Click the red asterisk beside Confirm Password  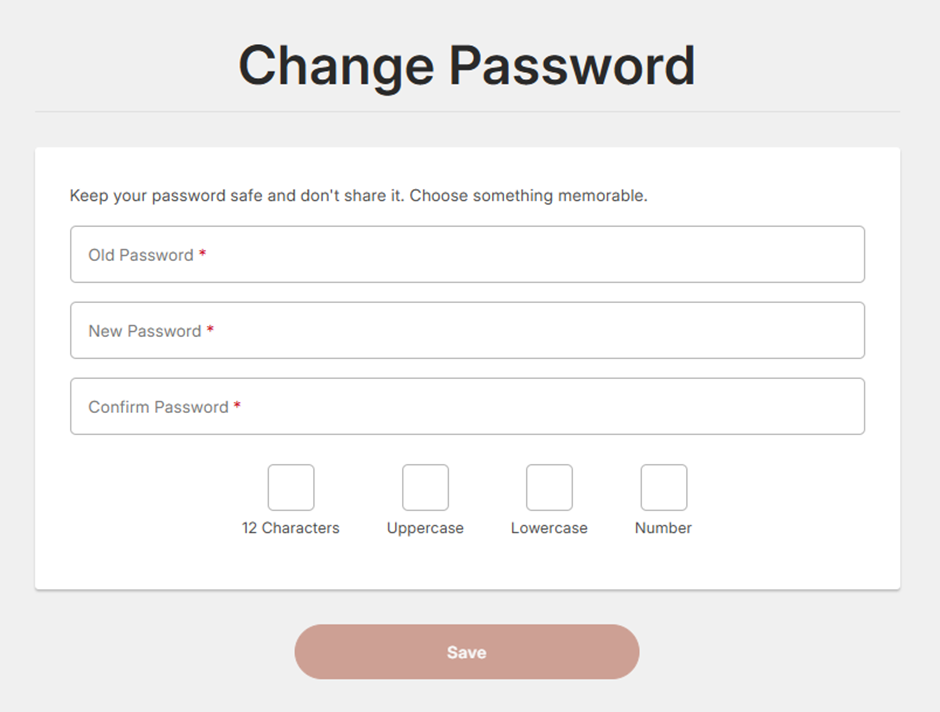237,406
